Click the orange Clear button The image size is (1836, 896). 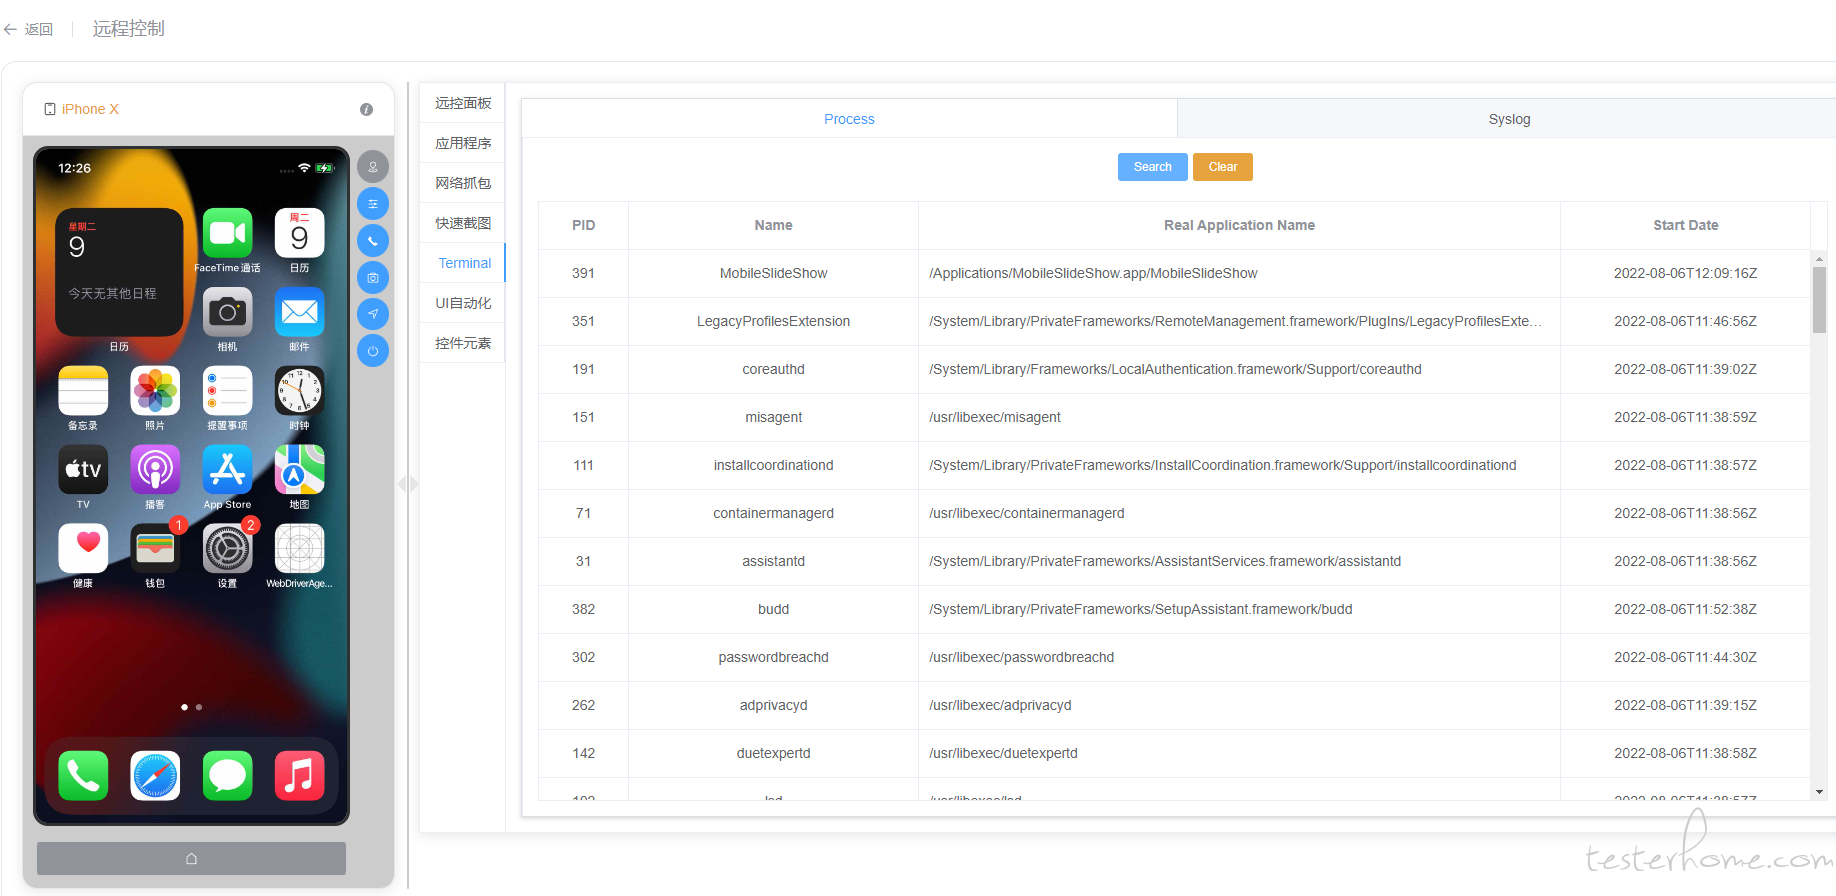coord(1223,167)
